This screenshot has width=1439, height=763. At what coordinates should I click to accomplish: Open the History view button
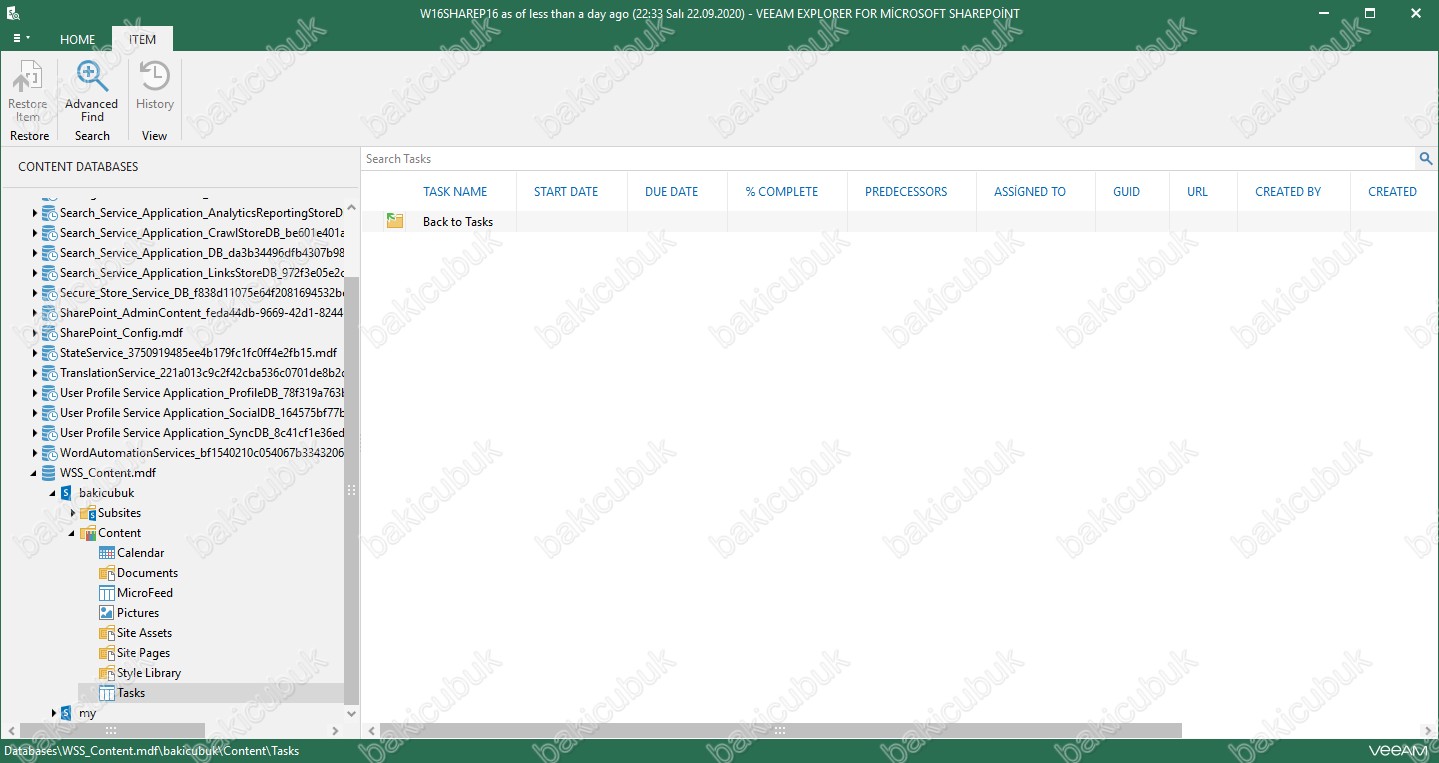point(155,86)
